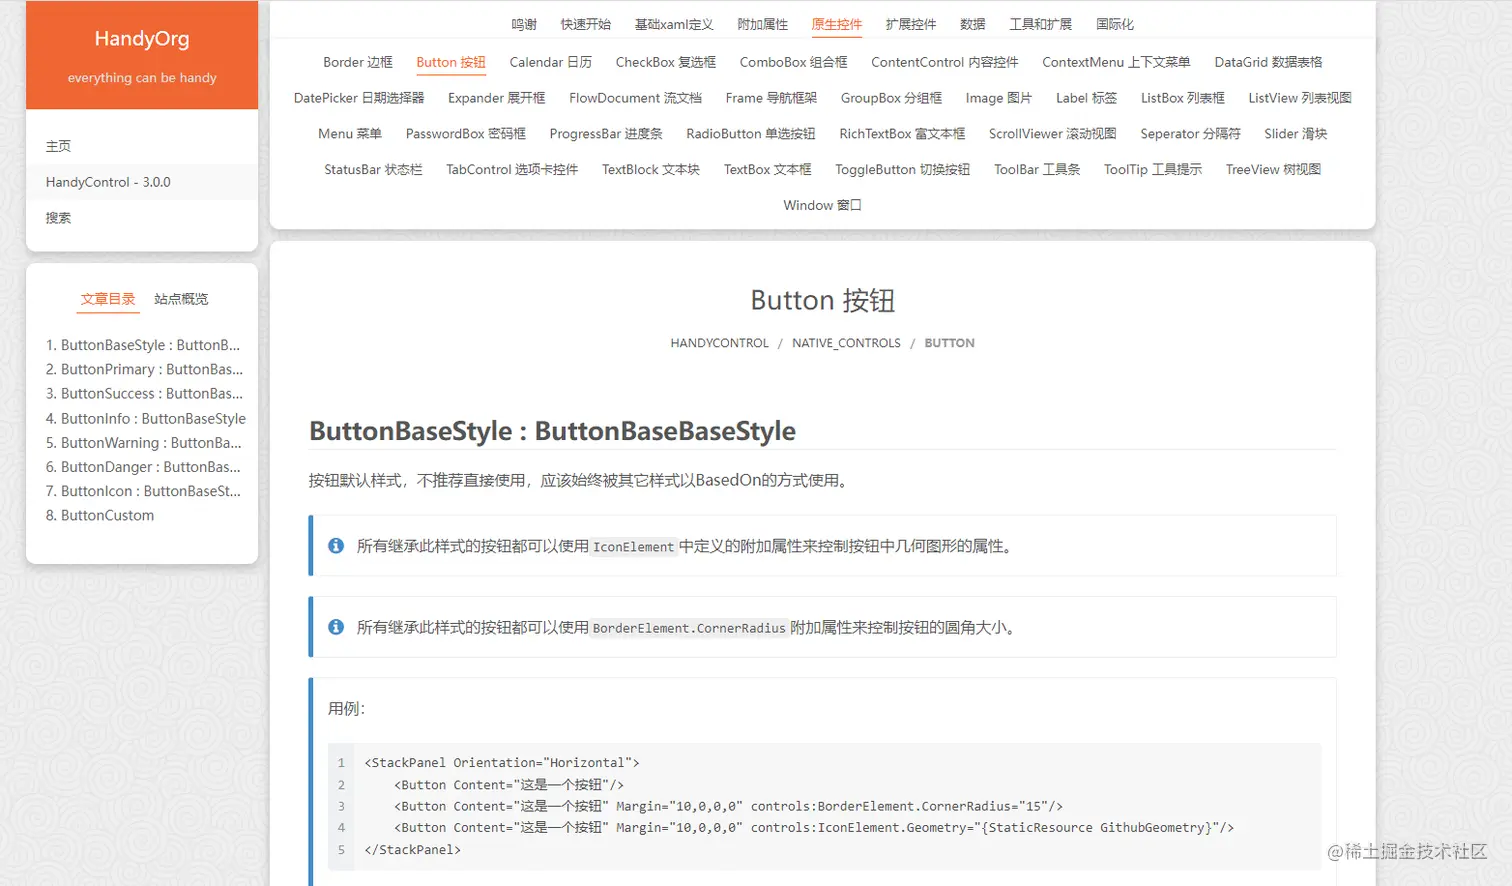Open ToggleButton 切换按钮 page
1512x886 pixels.
(x=903, y=170)
